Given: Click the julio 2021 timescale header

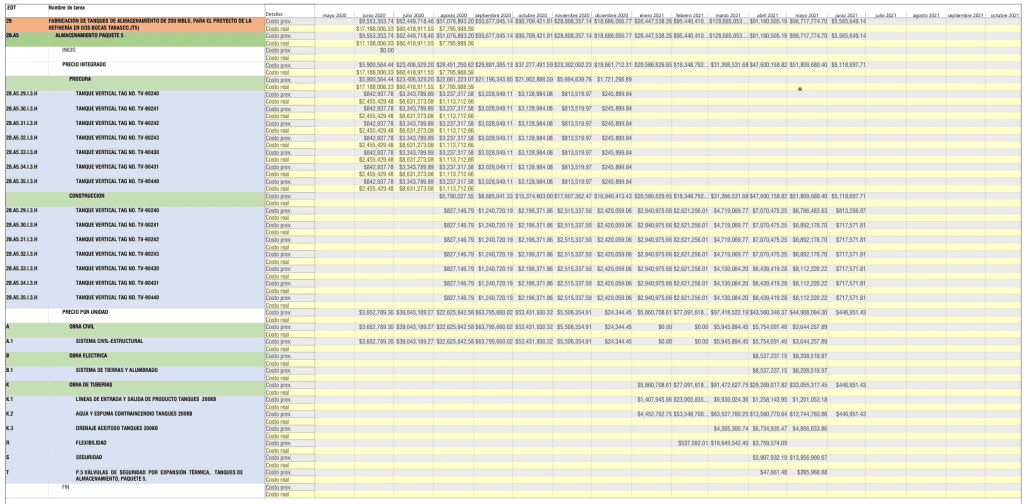Looking at the screenshot, I should [887, 17].
